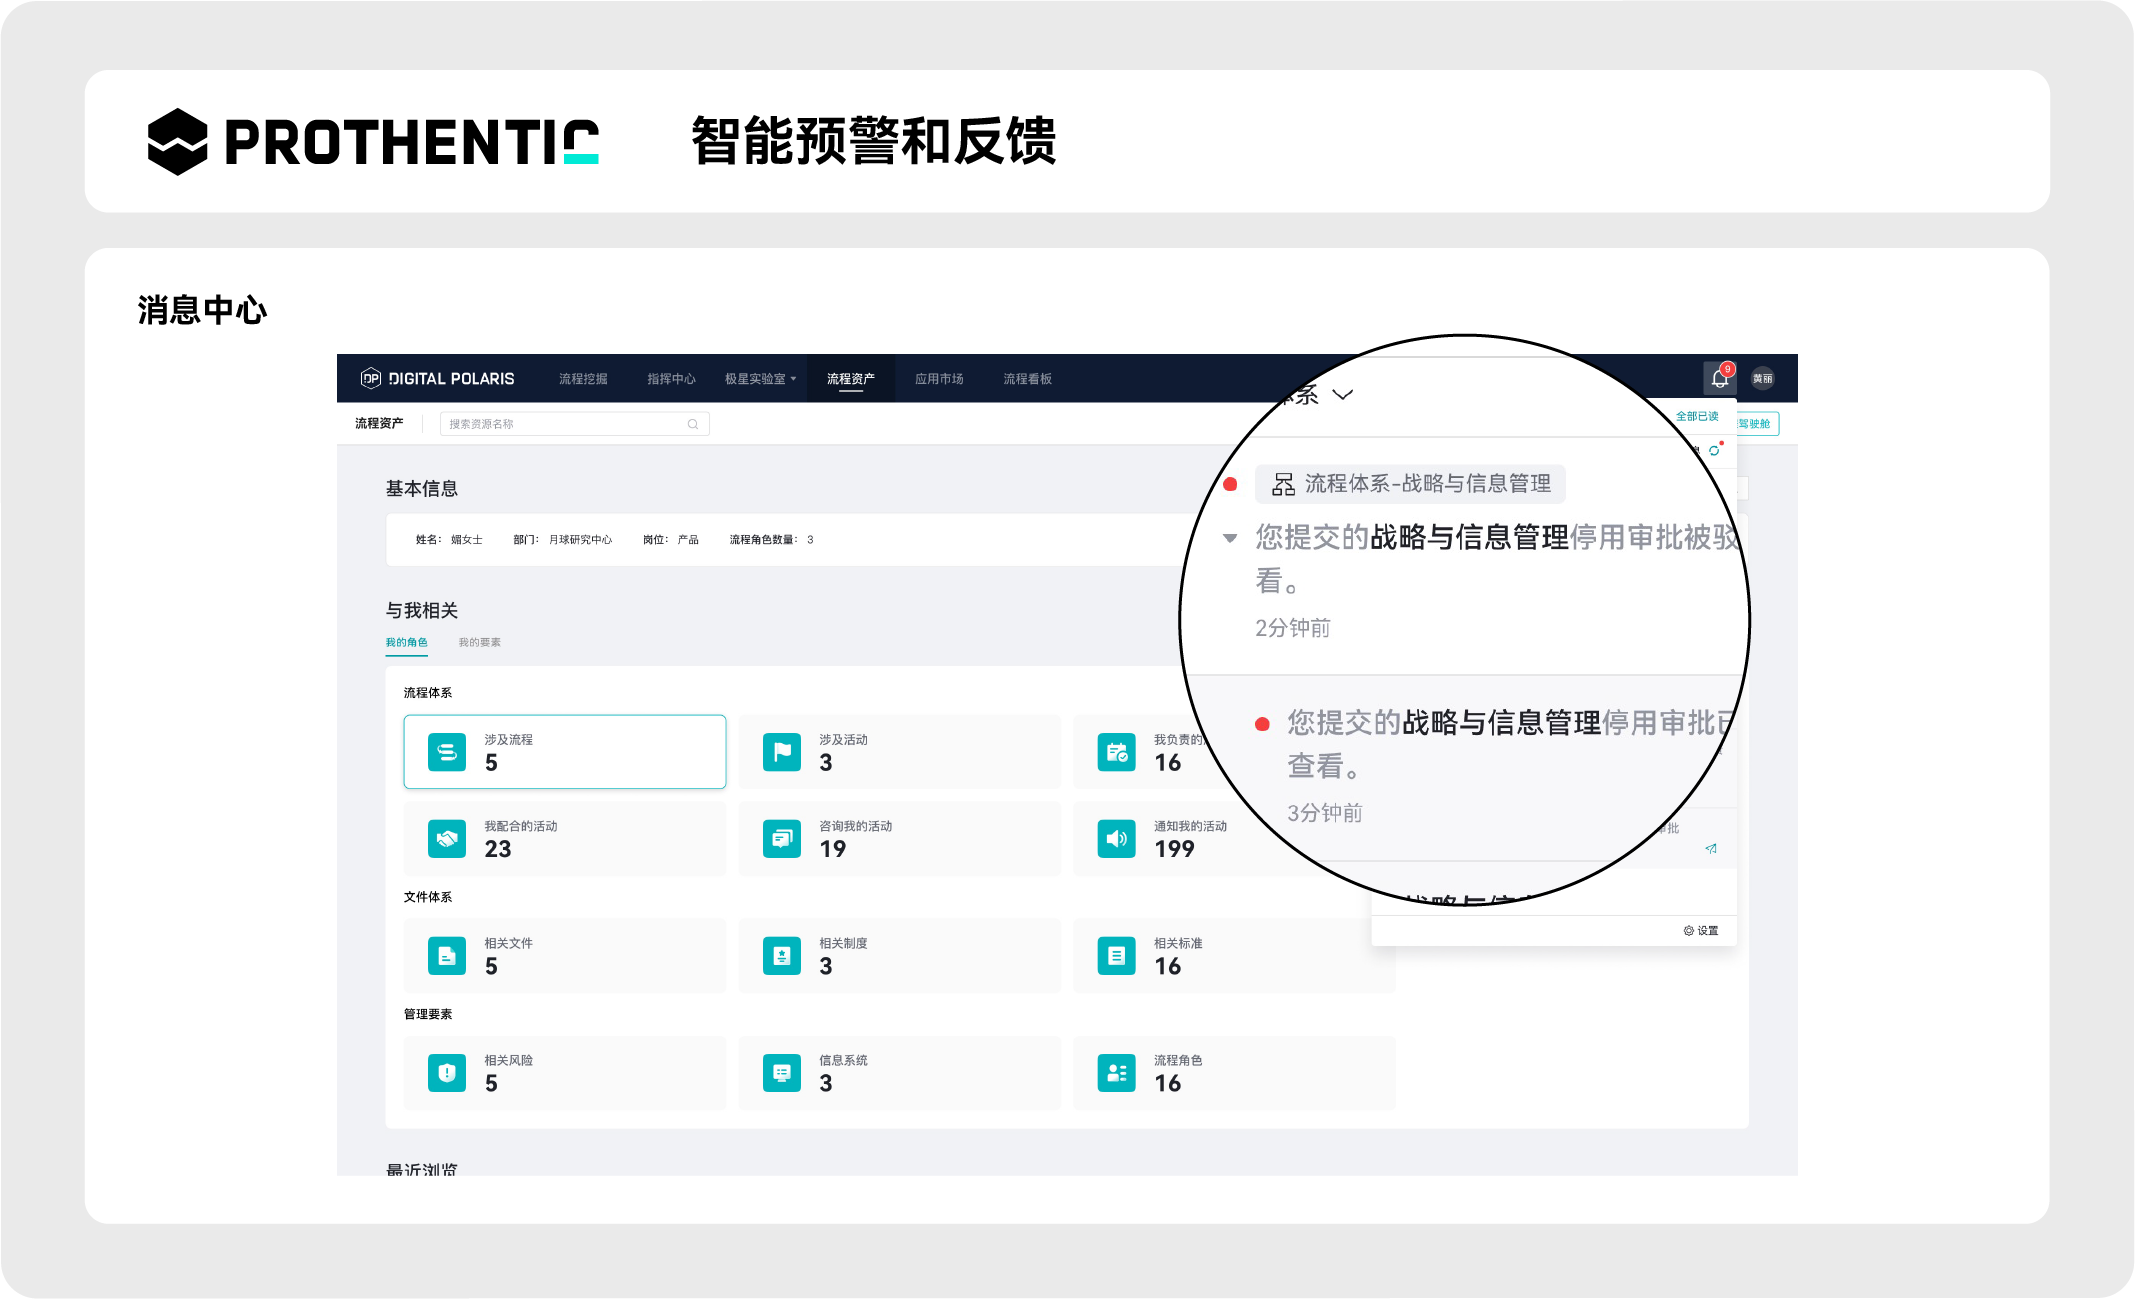Viewport: 2135px width, 1299px height.
Task: Open the notification bell with badge 9
Action: (1720, 378)
